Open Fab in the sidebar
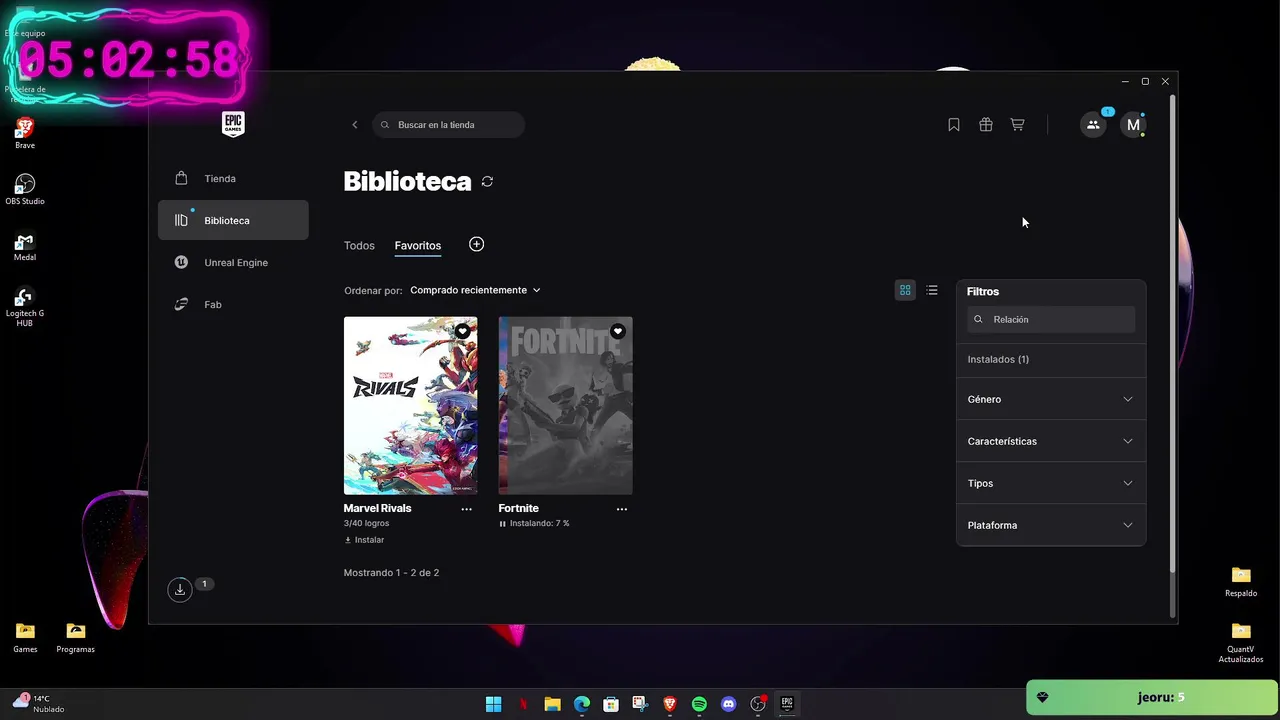This screenshot has height=720, width=1280. [233, 304]
